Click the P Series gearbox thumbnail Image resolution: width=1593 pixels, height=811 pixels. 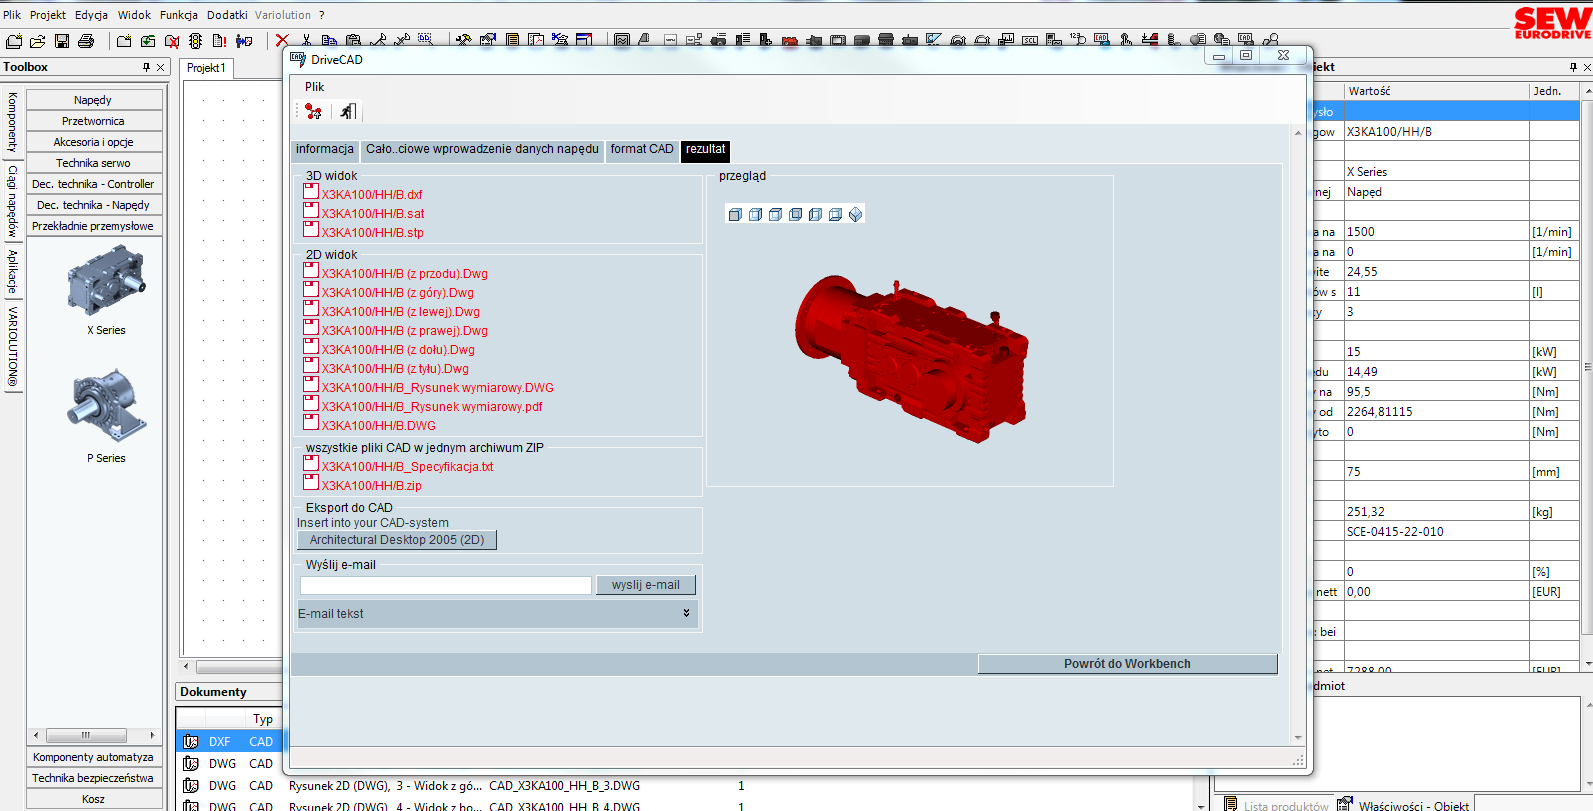click(106, 406)
